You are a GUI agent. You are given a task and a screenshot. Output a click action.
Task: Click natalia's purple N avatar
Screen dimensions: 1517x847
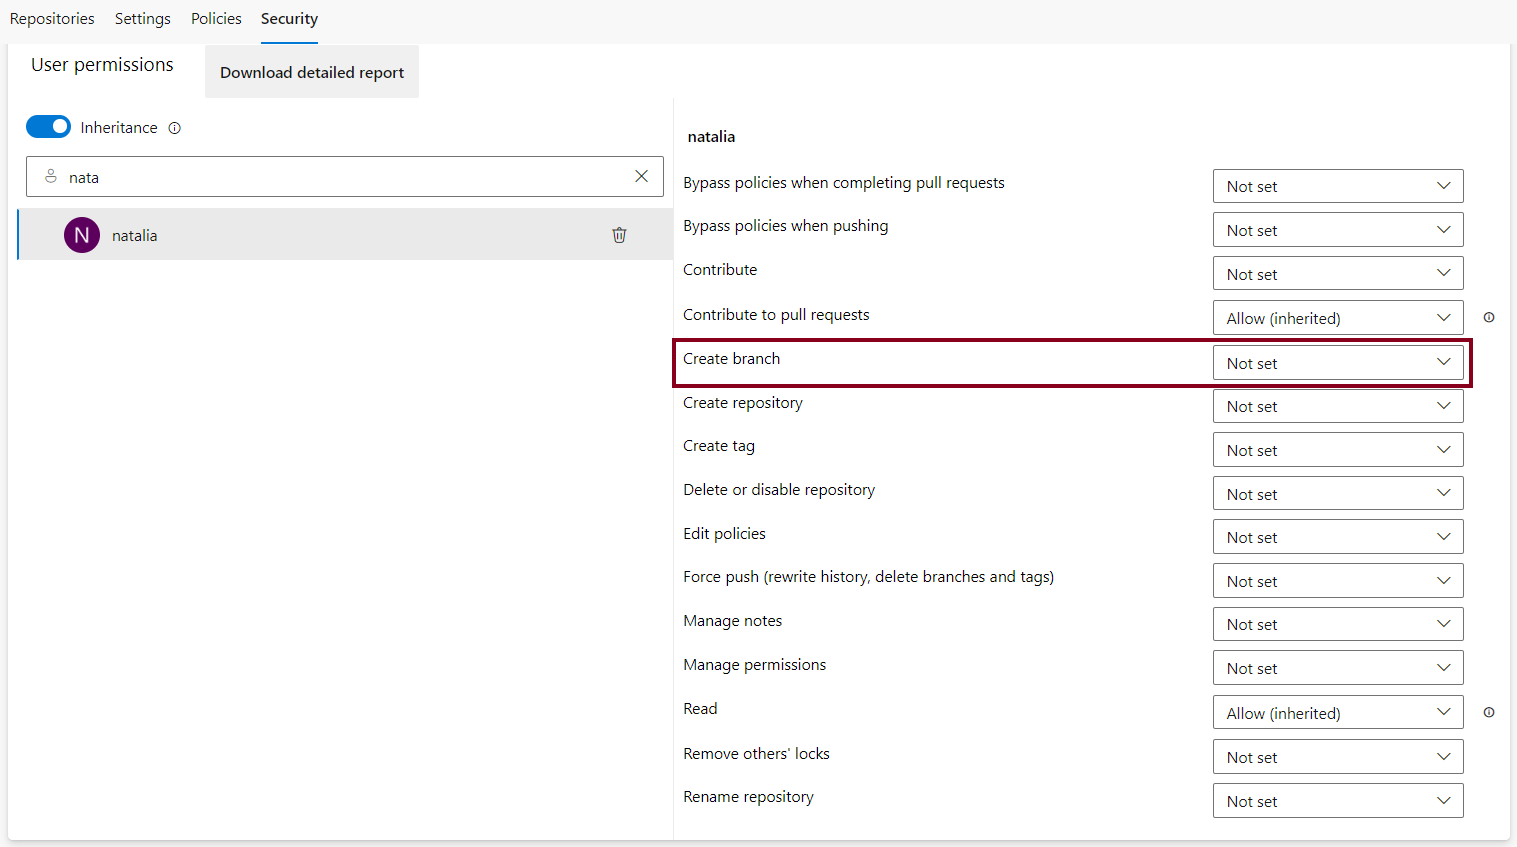(82, 235)
